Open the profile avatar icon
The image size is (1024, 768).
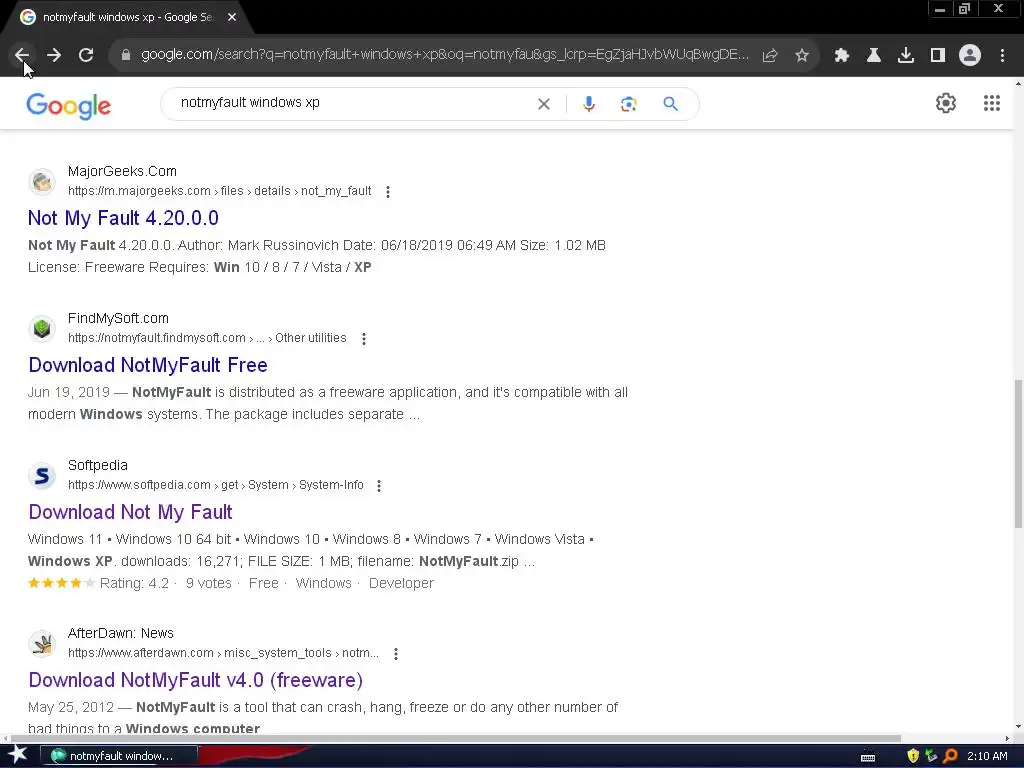[x=970, y=56]
